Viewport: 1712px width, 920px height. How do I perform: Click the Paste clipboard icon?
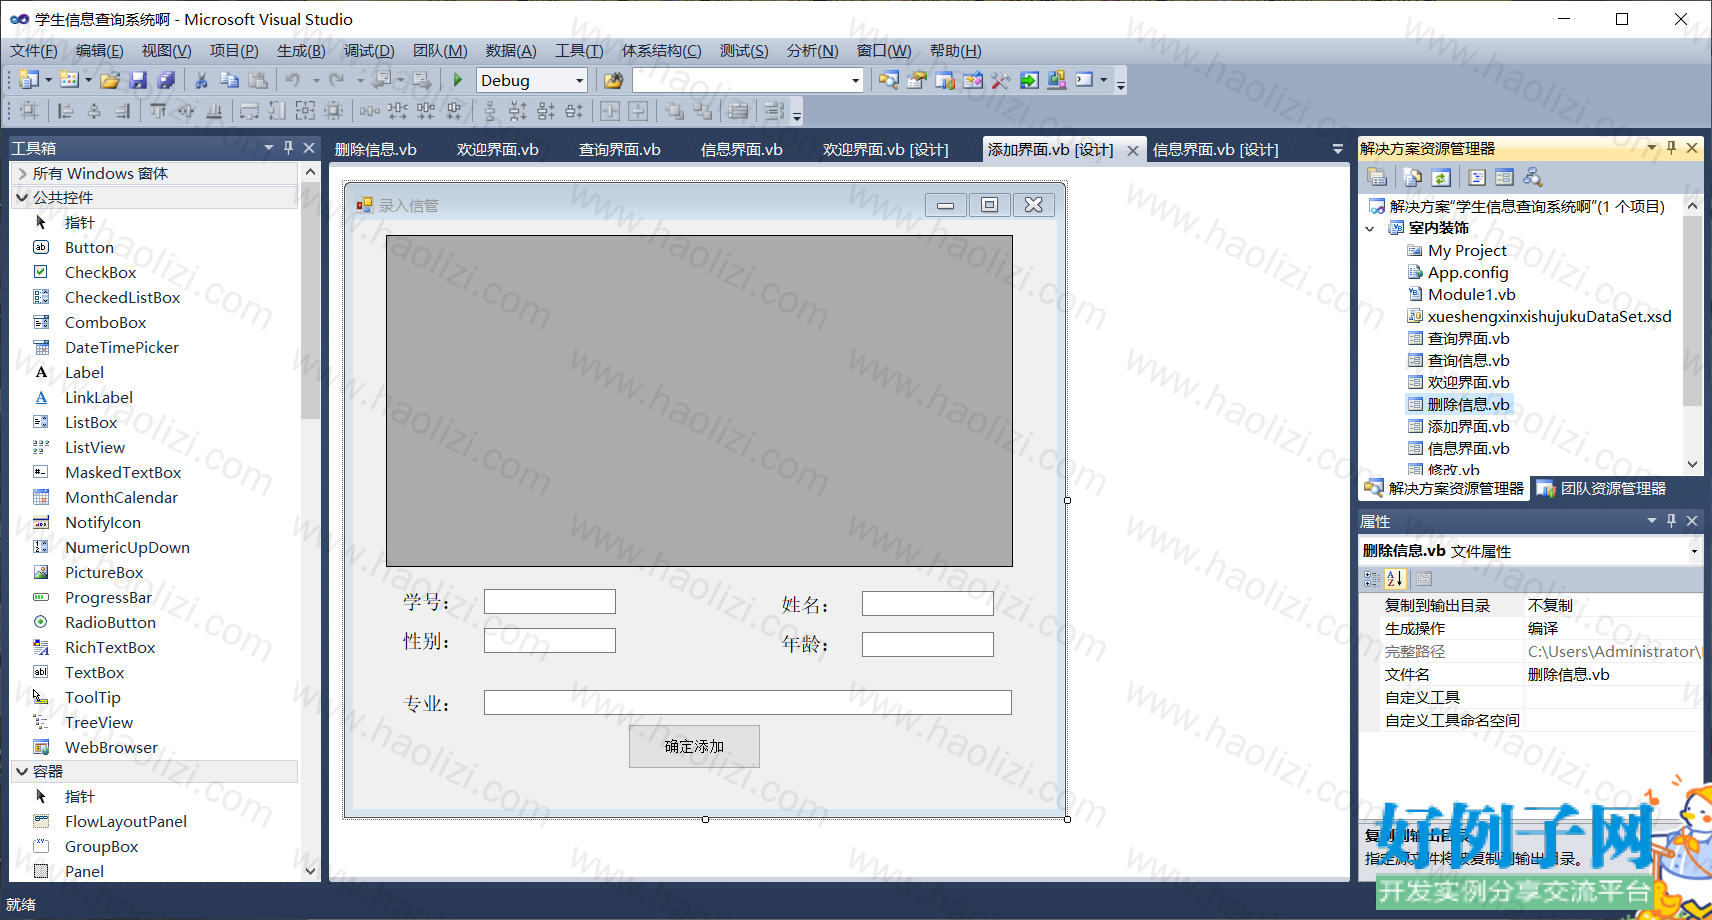pyautogui.click(x=257, y=80)
